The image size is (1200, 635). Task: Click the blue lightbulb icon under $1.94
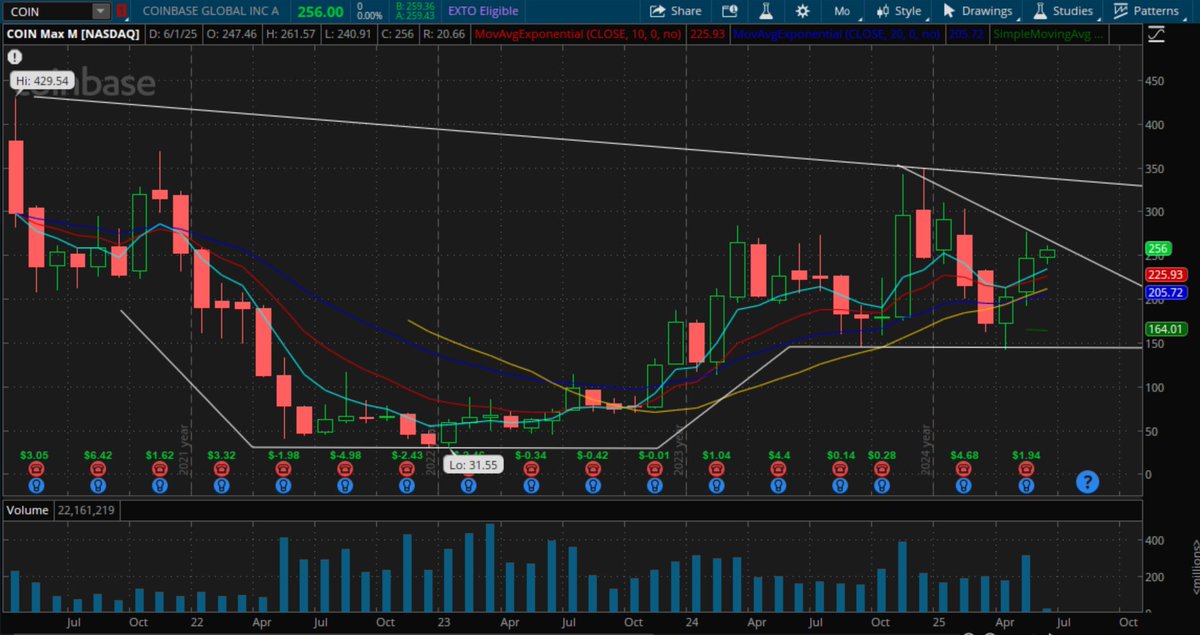click(1025, 485)
